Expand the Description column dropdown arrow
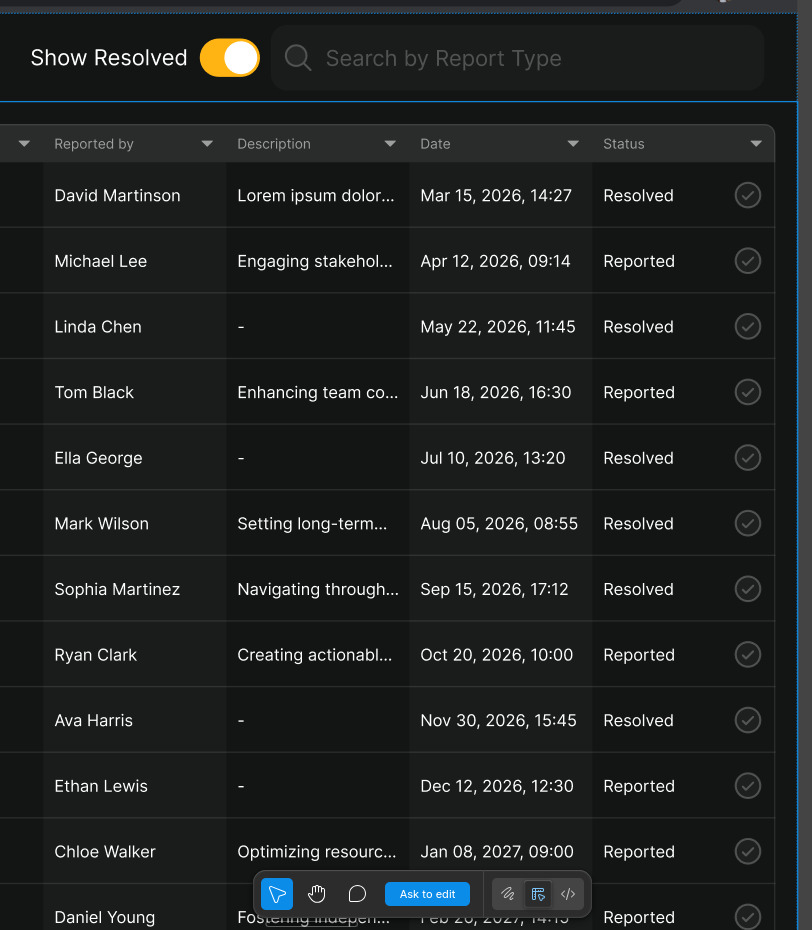 tap(390, 144)
